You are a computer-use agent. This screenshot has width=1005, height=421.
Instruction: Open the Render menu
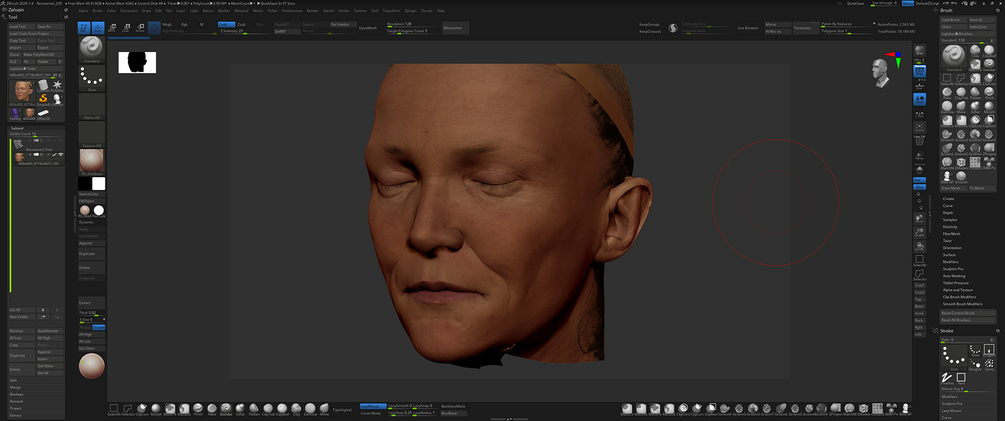(x=312, y=11)
